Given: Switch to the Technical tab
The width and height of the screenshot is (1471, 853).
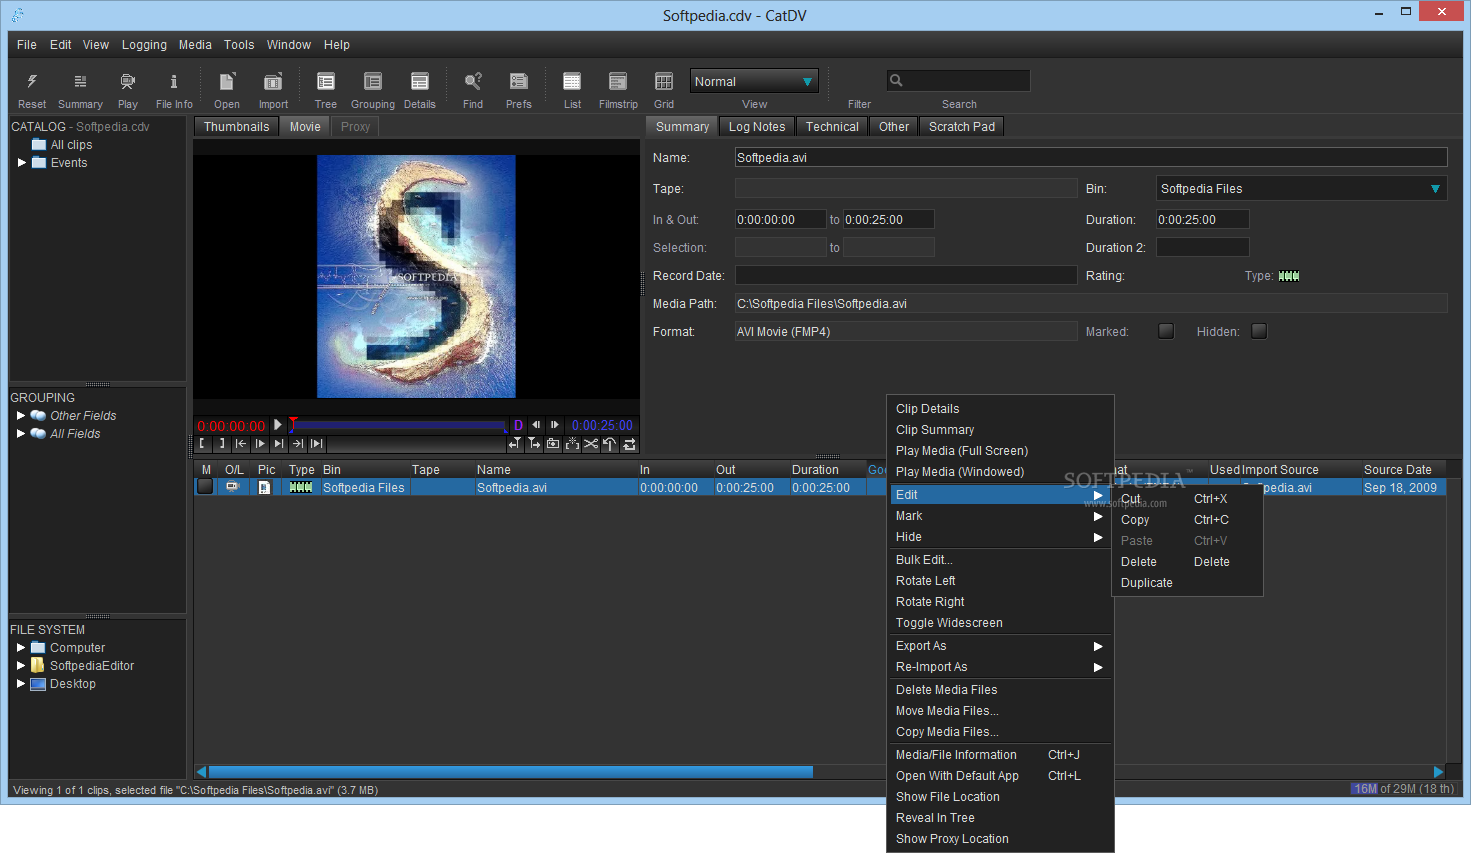Looking at the screenshot, I should click(x=832, y=127).
